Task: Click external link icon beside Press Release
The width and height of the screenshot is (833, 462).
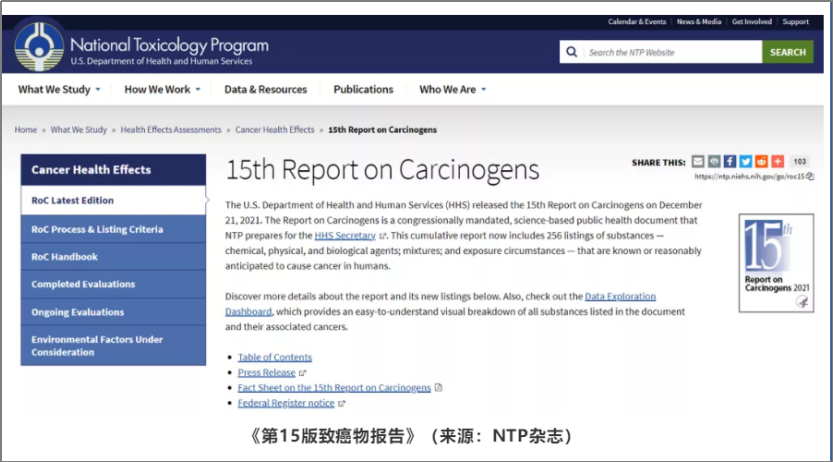Action: coord(302,373)
